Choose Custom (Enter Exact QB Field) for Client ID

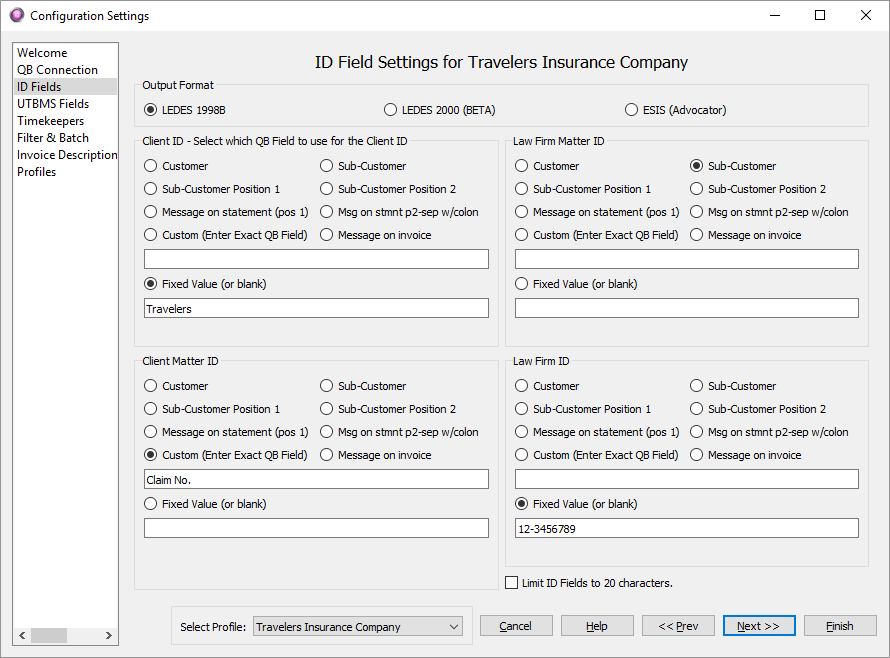225,235
